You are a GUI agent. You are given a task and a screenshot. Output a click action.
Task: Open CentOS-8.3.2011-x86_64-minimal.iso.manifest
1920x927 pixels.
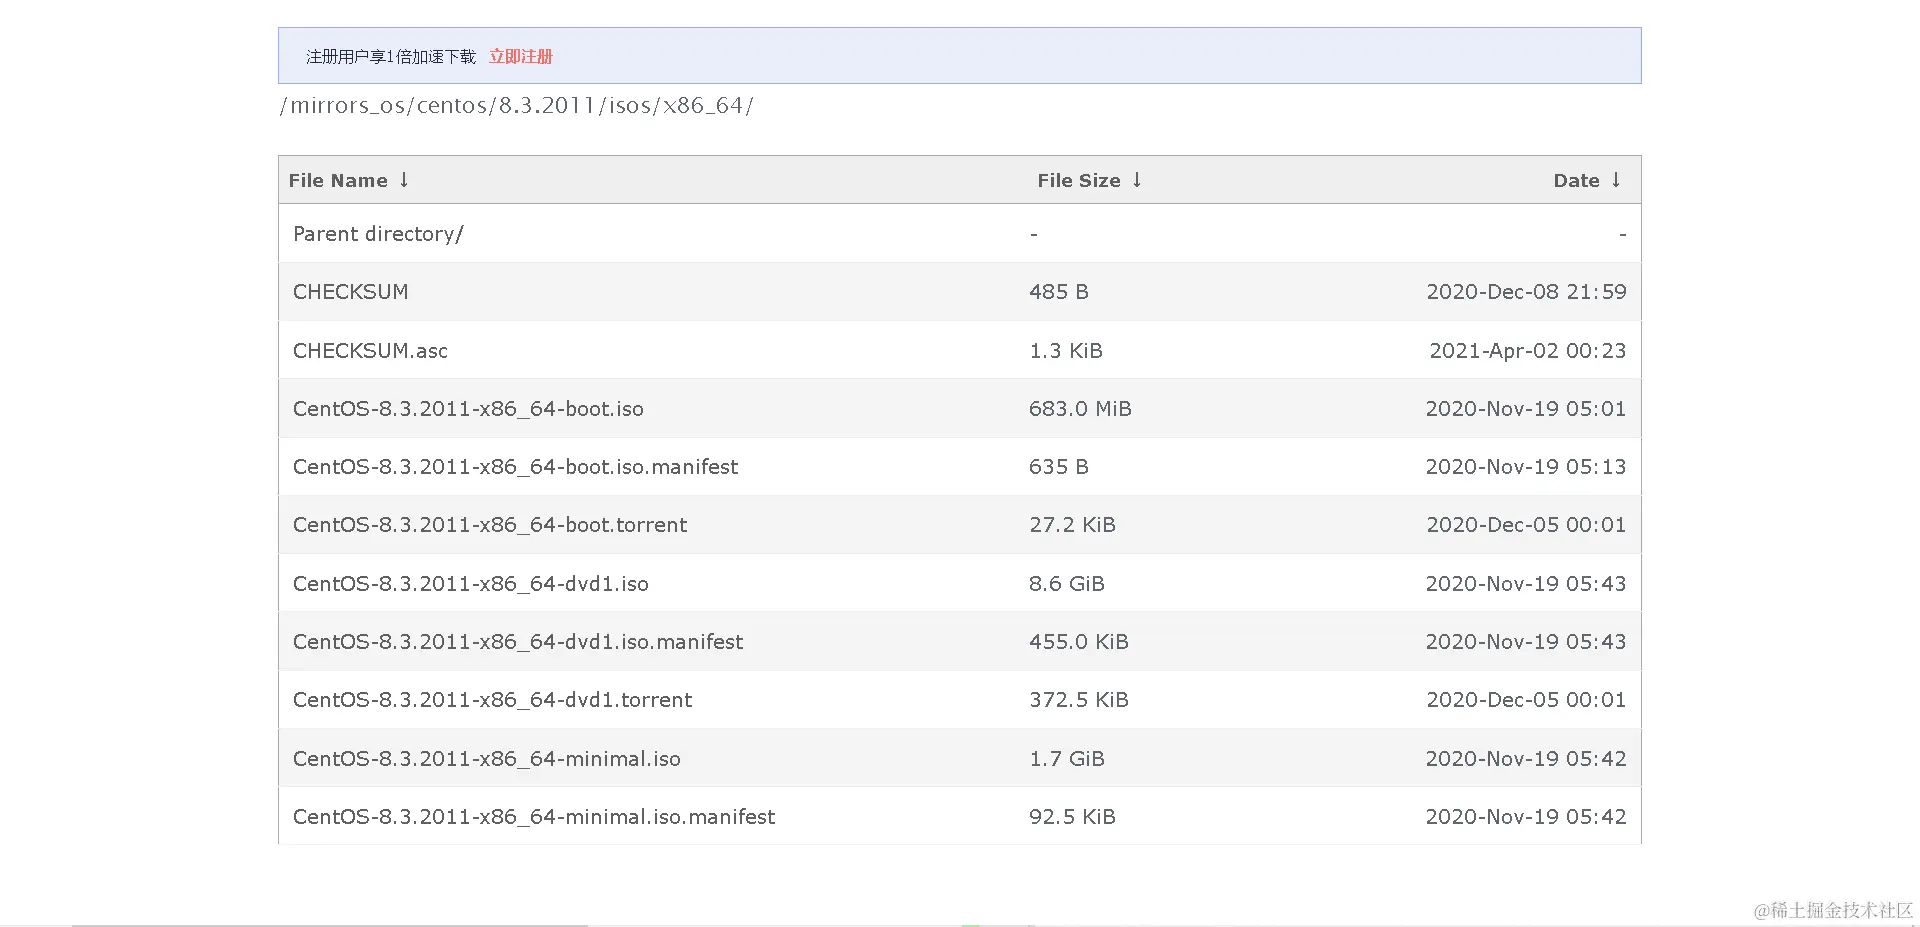534,817
